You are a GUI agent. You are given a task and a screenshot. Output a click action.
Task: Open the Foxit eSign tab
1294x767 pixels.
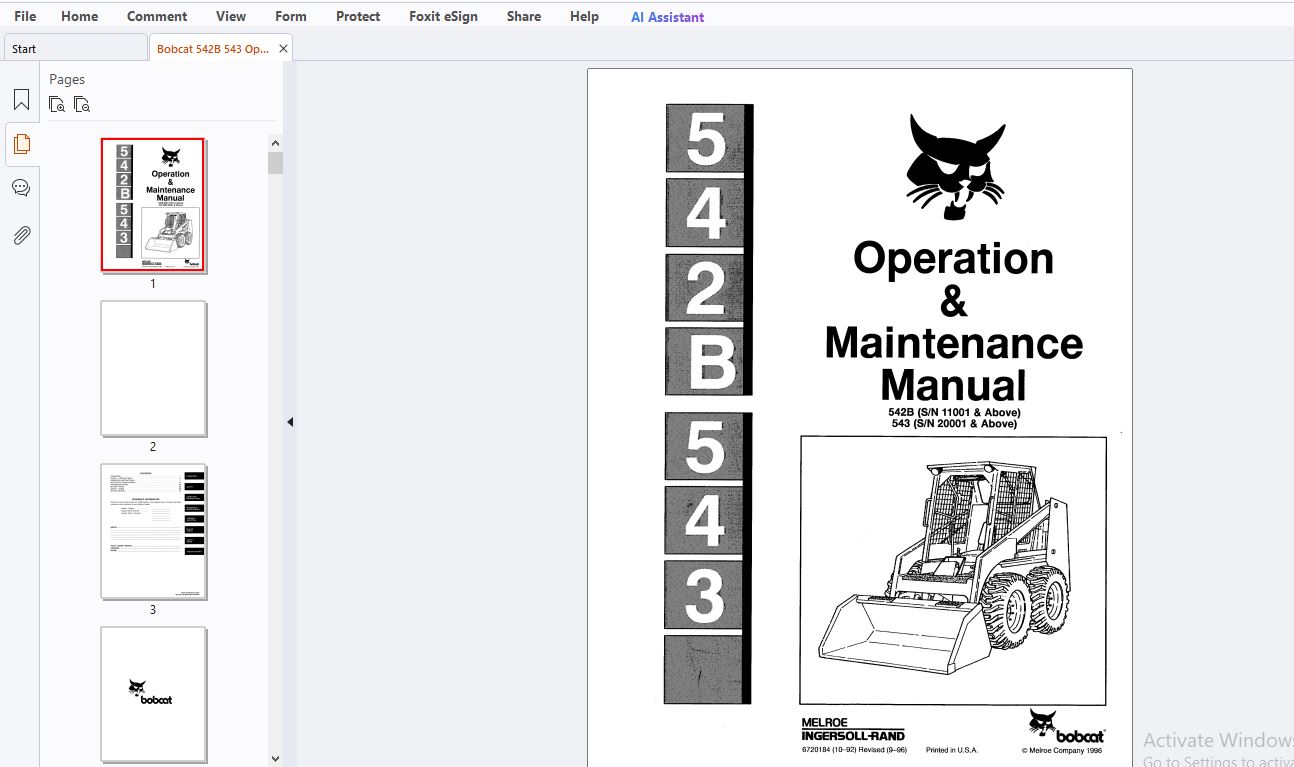(x=443, y=16)
